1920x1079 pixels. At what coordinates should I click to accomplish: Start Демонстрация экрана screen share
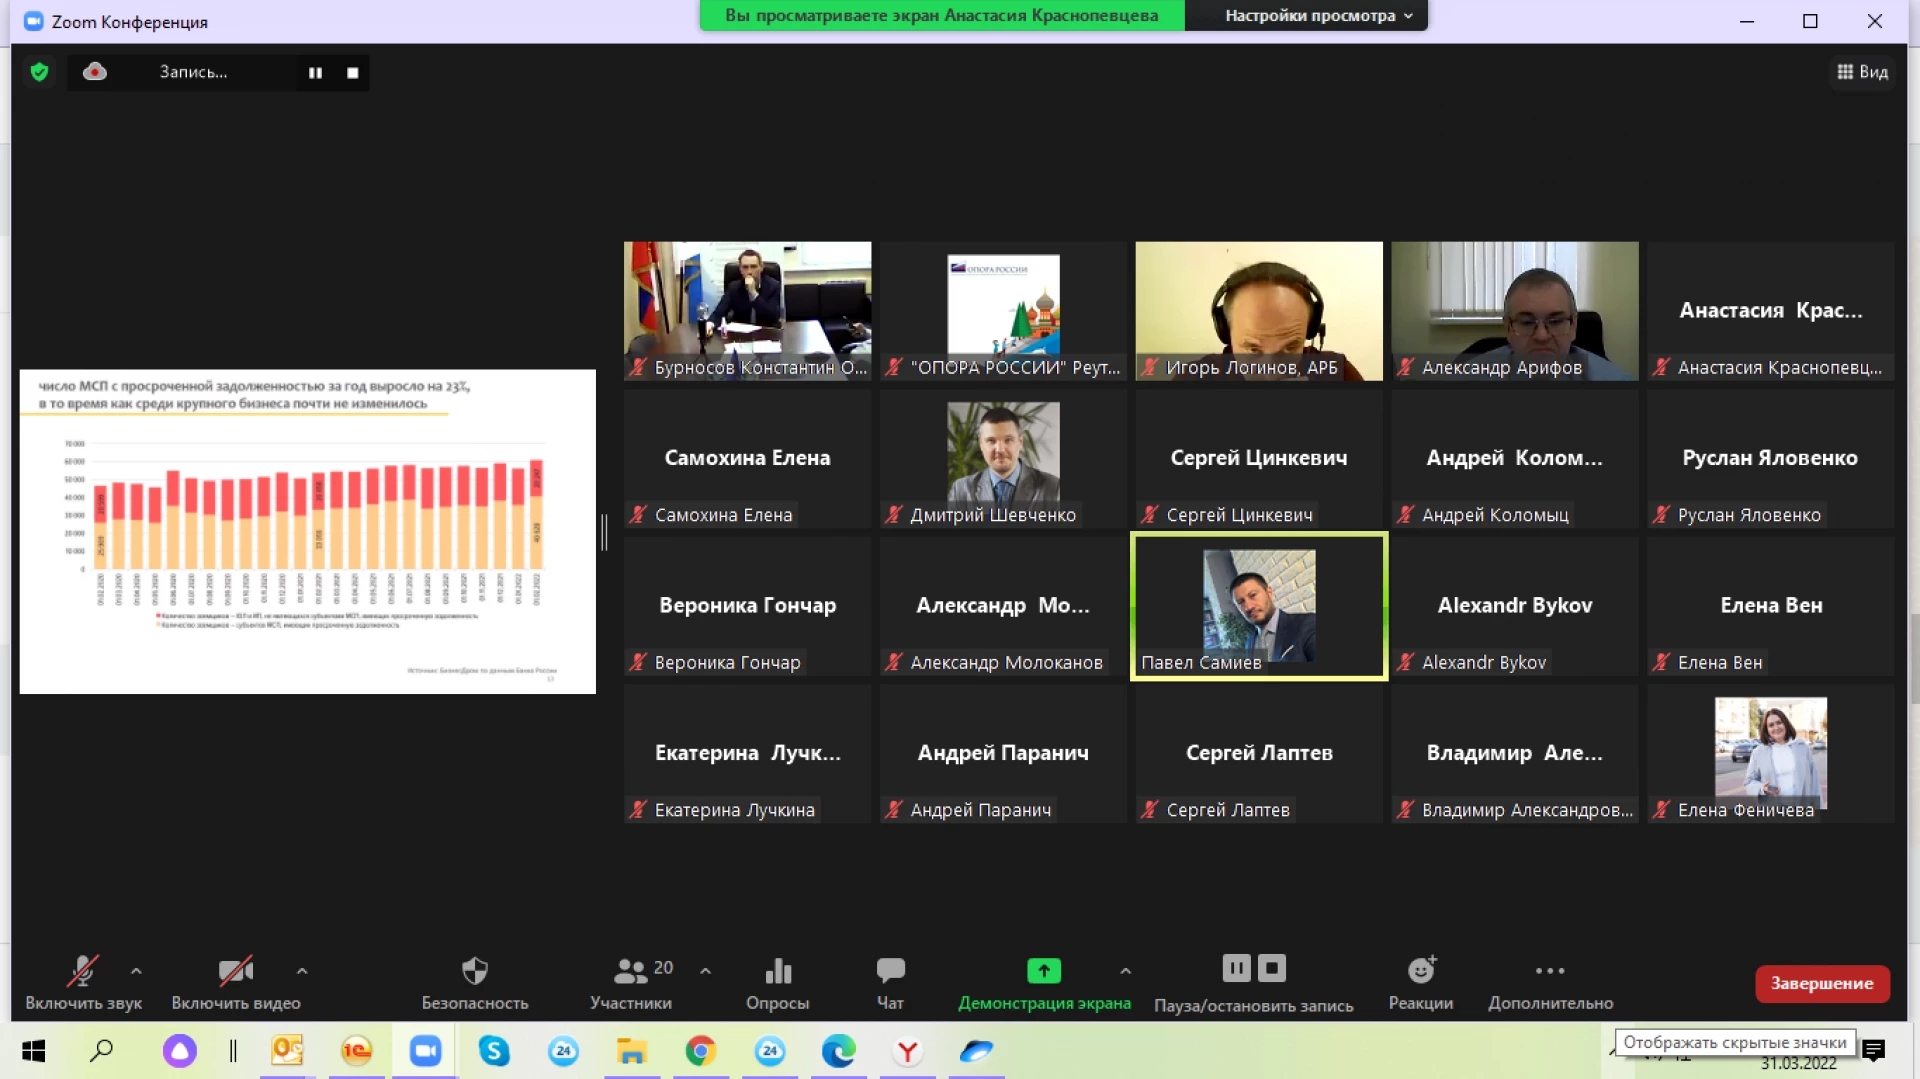pos(1044,983)
